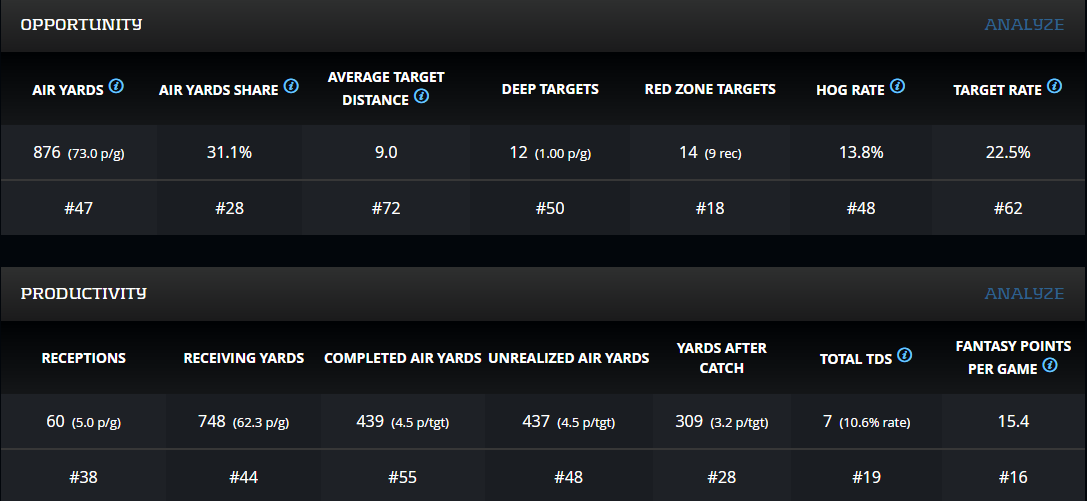Click Analyze in the Productivity section
This screenshot has width=1087, height=501.
tap(1024, 293)
